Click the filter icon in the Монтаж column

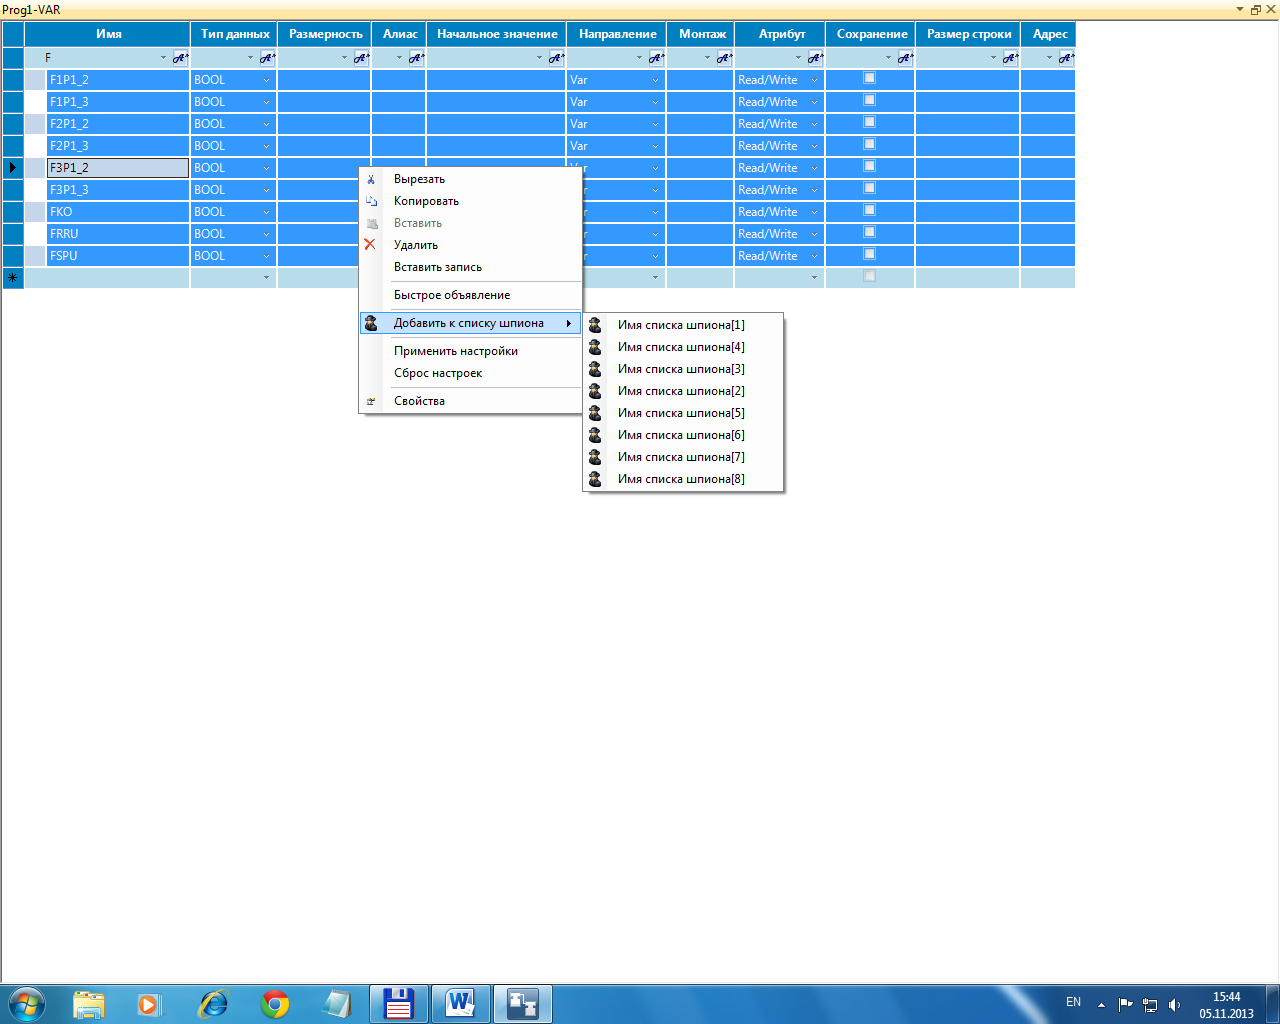[x=724, y=58]
